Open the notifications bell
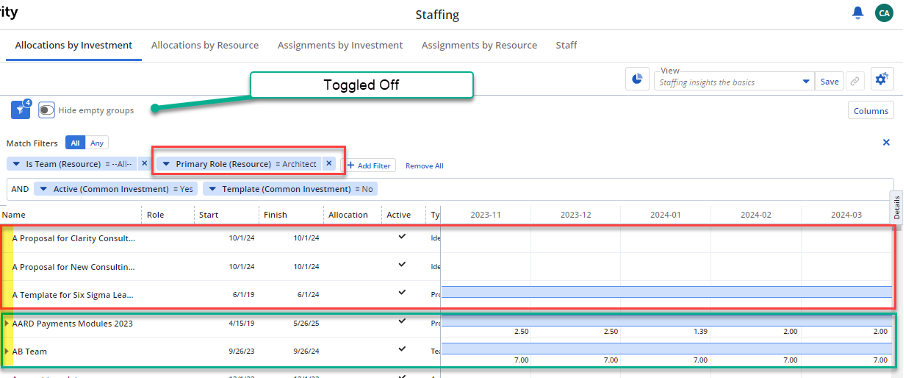Viewport: 904px width, 378px height. (858, 13)
